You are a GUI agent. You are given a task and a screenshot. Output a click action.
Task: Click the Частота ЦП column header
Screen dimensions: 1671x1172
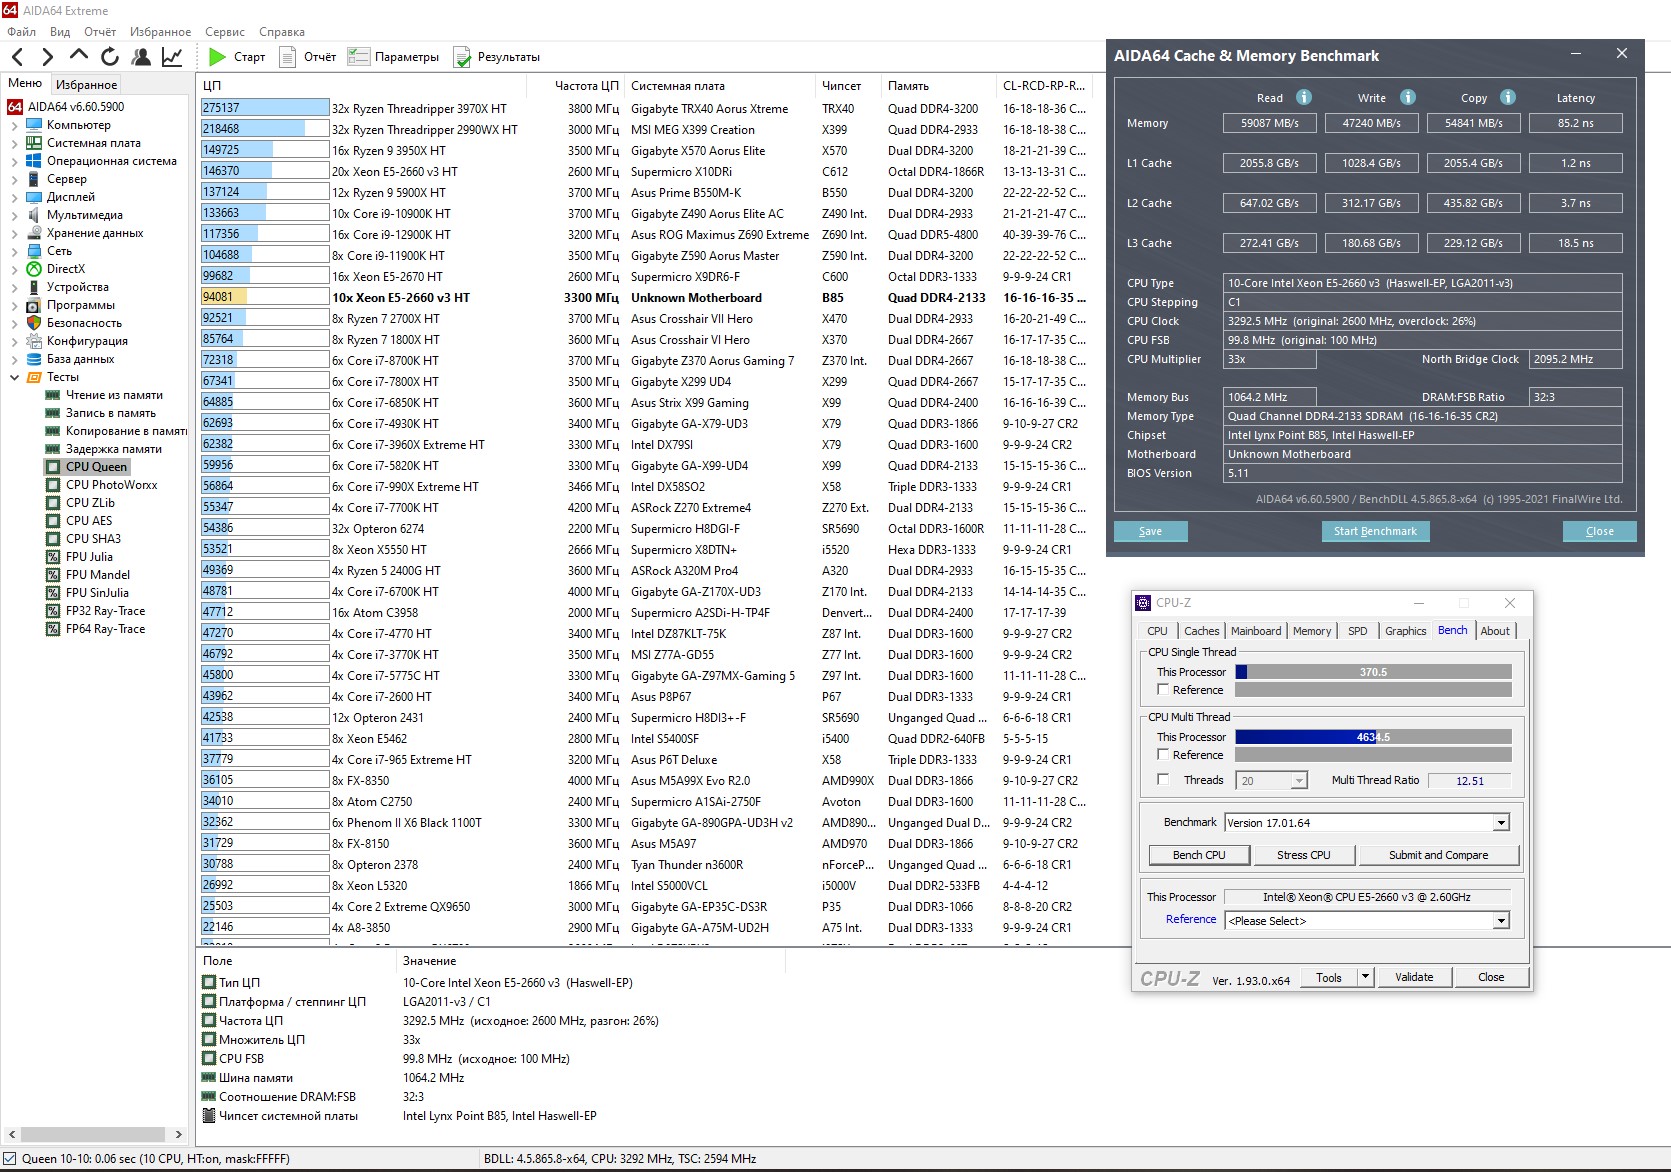587,86
